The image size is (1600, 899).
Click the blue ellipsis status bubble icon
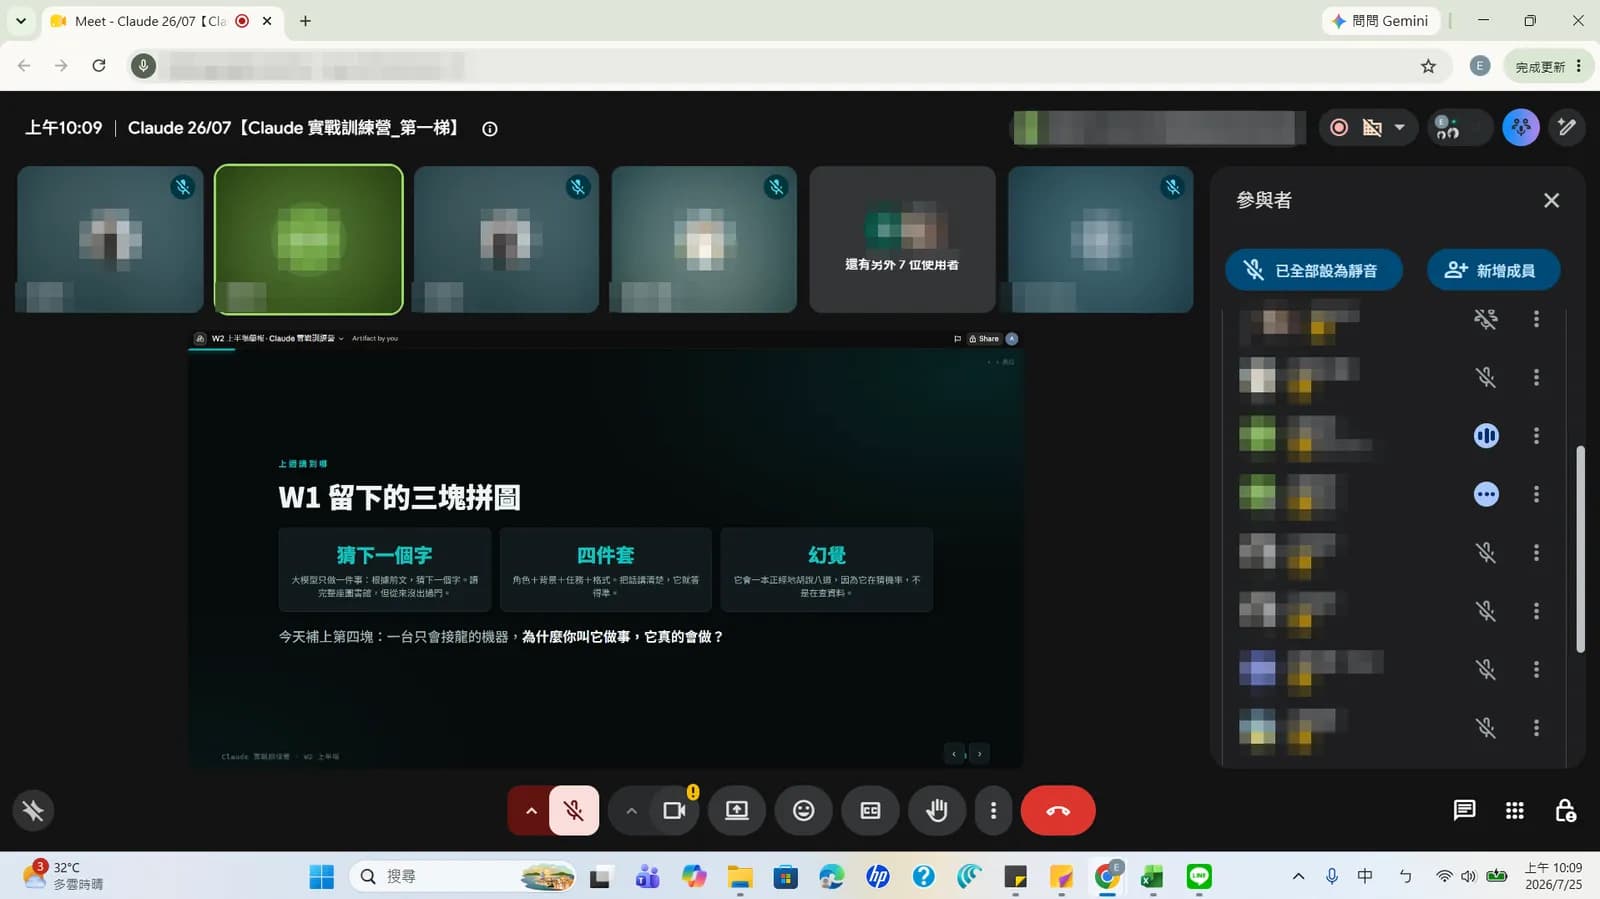[x=1486, y=494]
